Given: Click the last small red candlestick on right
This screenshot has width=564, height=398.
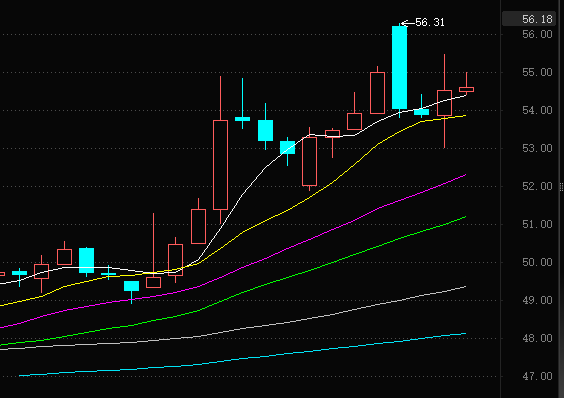Looking at the screenshot, I should tap(467, 89).
